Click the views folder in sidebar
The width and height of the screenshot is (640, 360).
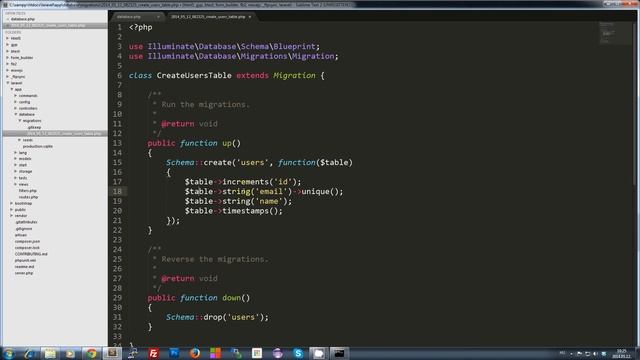(24, 184)
